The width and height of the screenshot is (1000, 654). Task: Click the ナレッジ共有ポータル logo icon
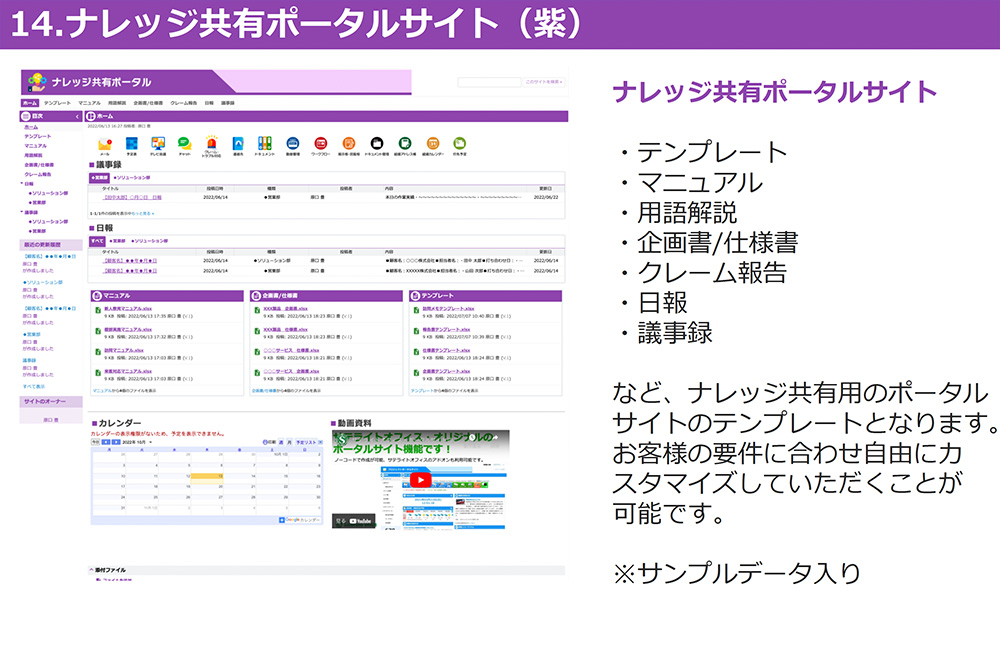coord(37,82)
